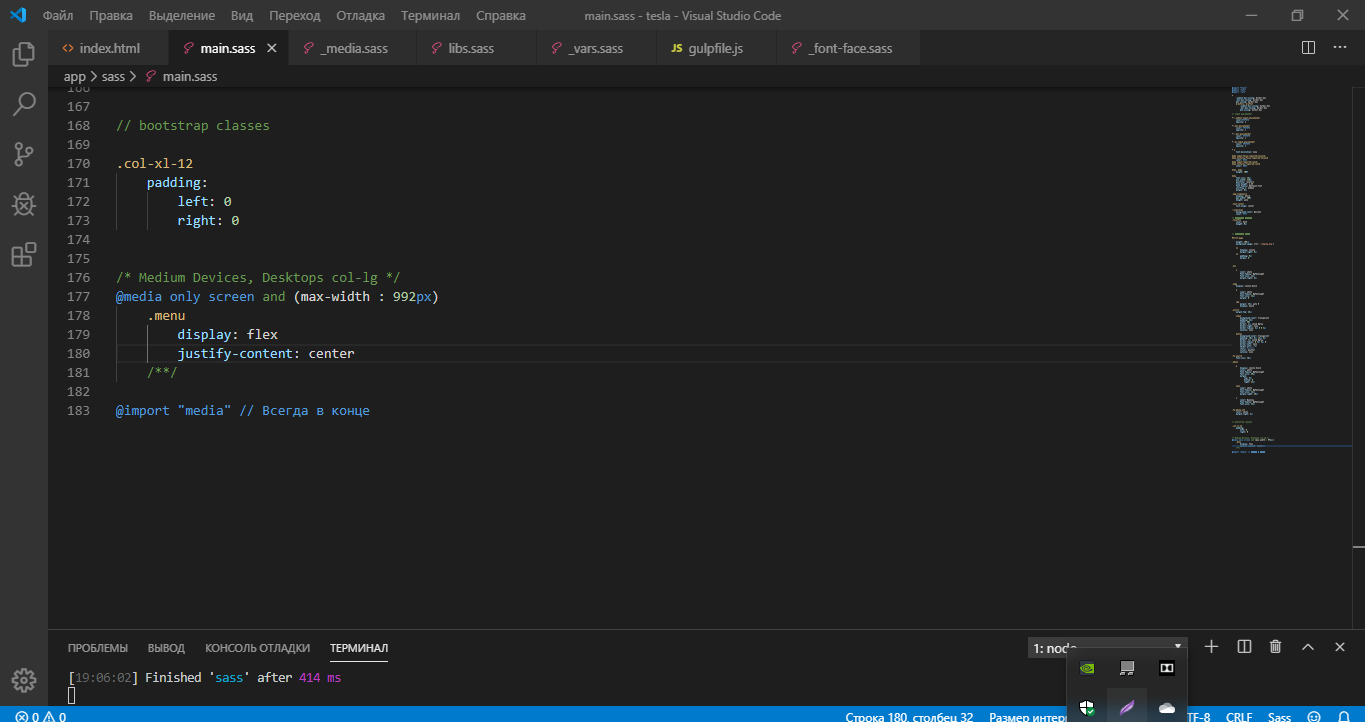Open the Терминал menu
Viewport: 1365px width, 722px height.
tap(430, 16)
